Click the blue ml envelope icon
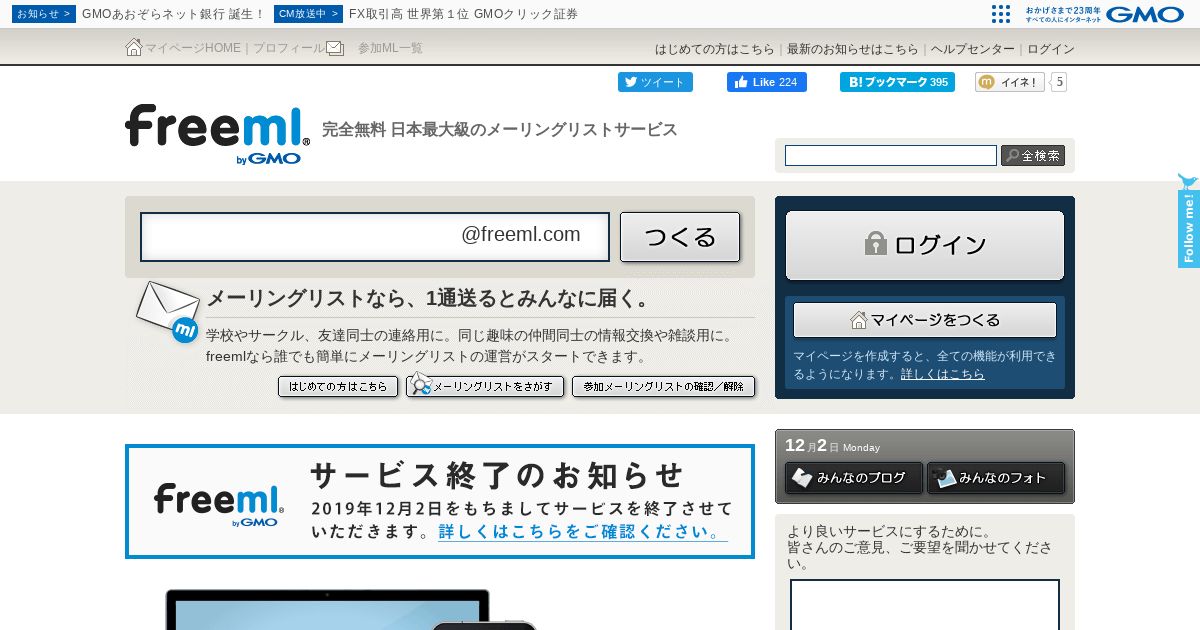1200x630 pixels. click(x=168, y=311)
